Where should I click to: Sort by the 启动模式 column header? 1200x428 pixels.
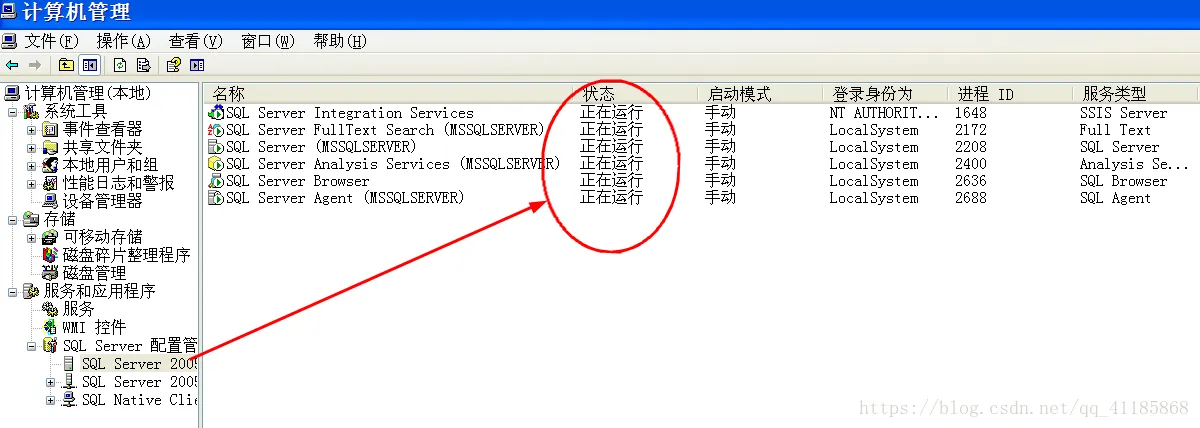760,93
